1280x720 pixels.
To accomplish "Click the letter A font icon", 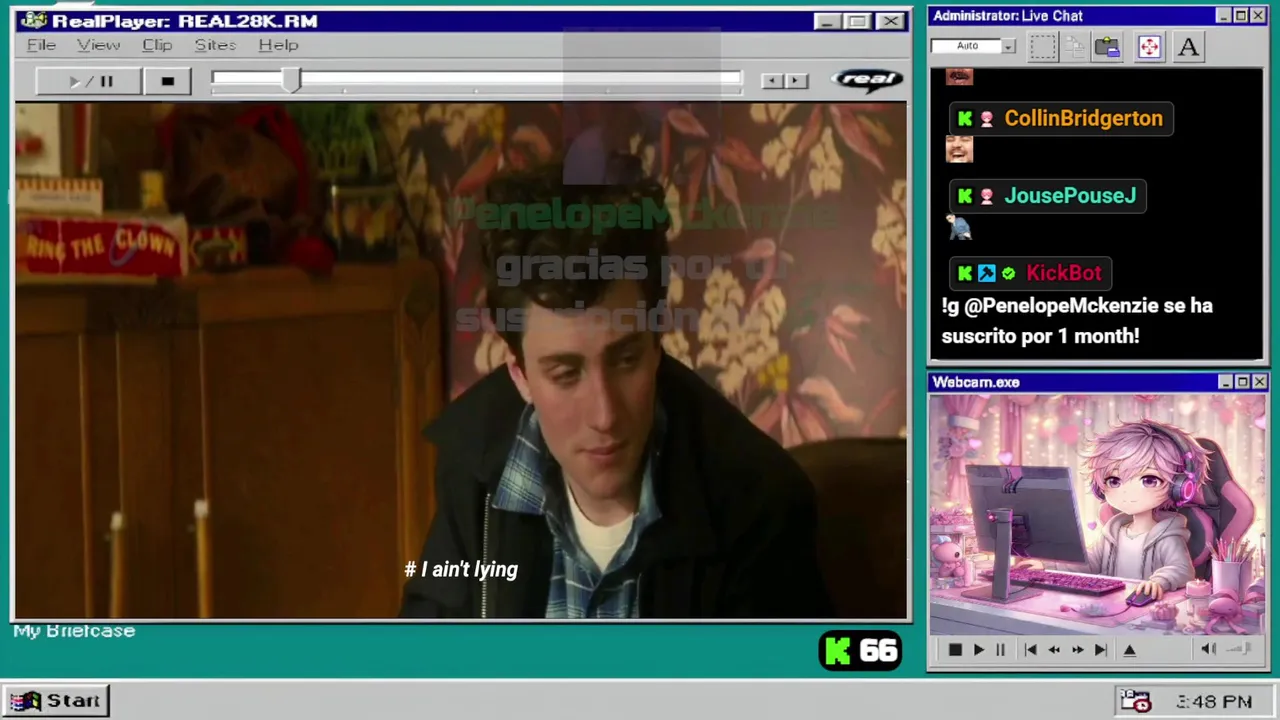I will pos(1188,47).
